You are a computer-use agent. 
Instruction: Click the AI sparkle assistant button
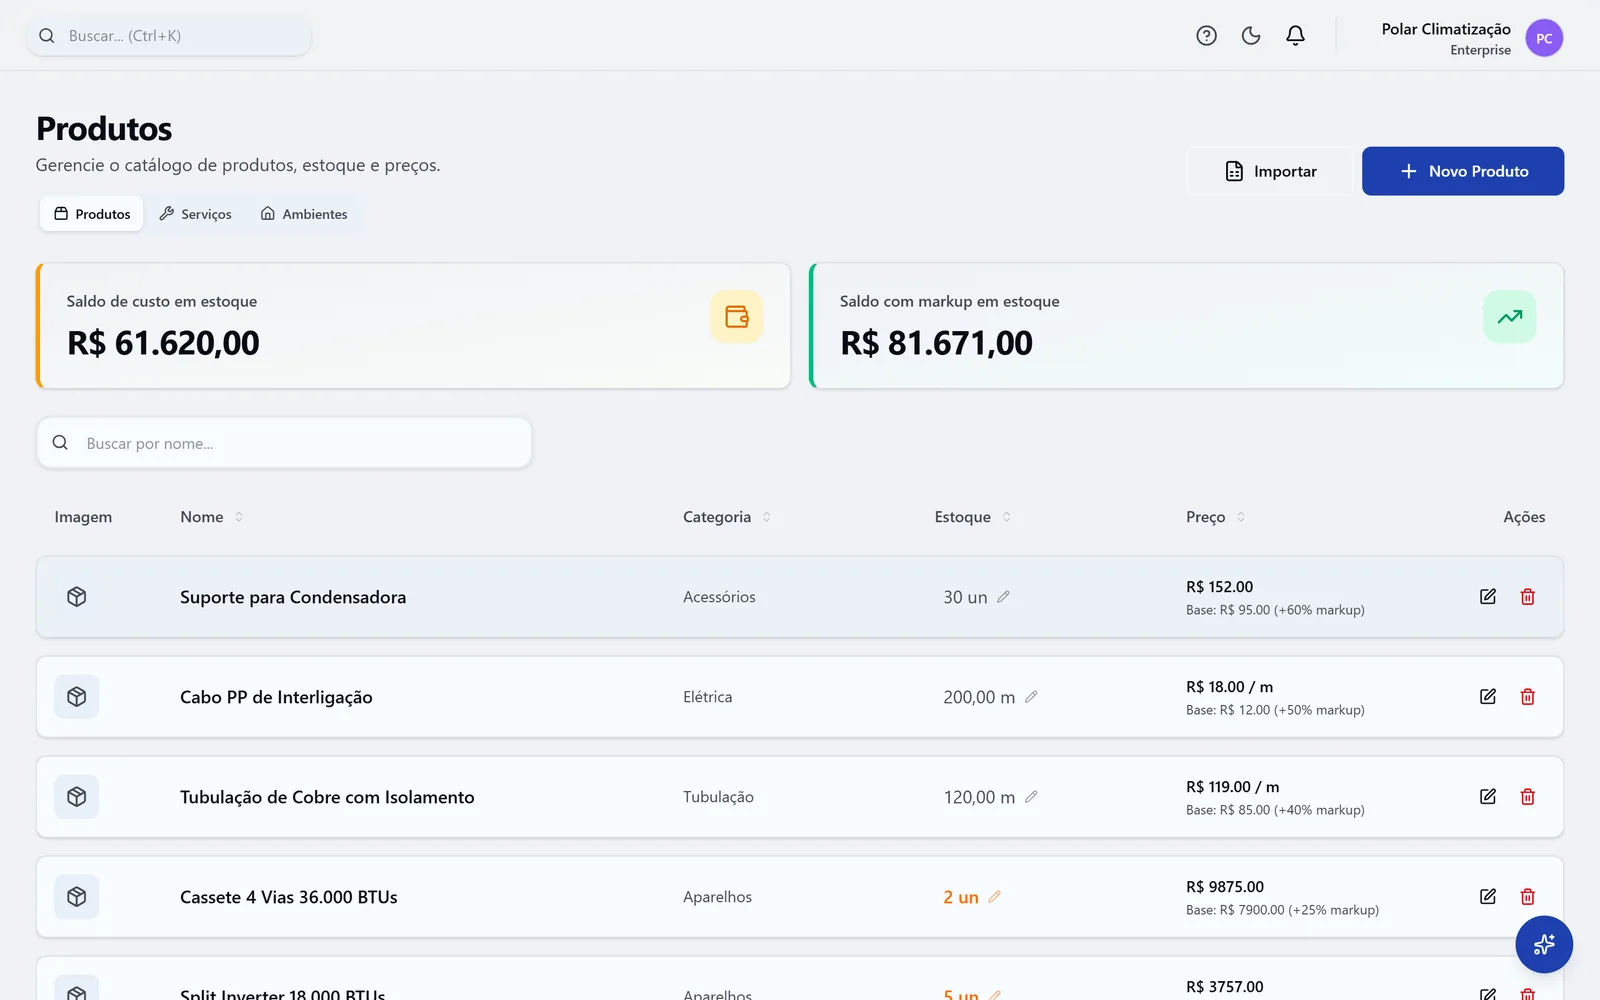click(1544, 944)
